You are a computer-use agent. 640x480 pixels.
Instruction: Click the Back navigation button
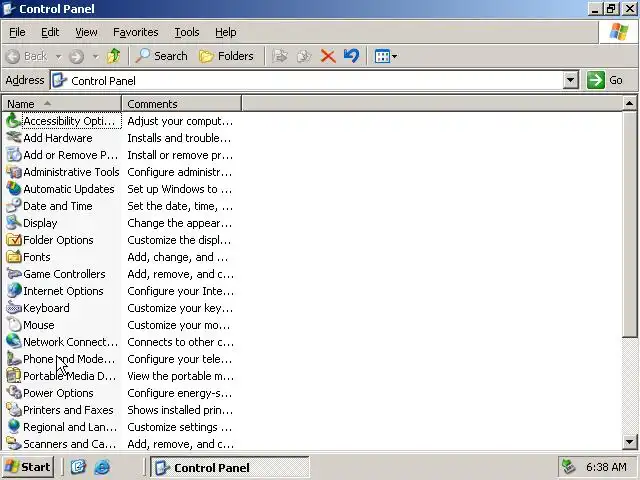pos(28,56)
